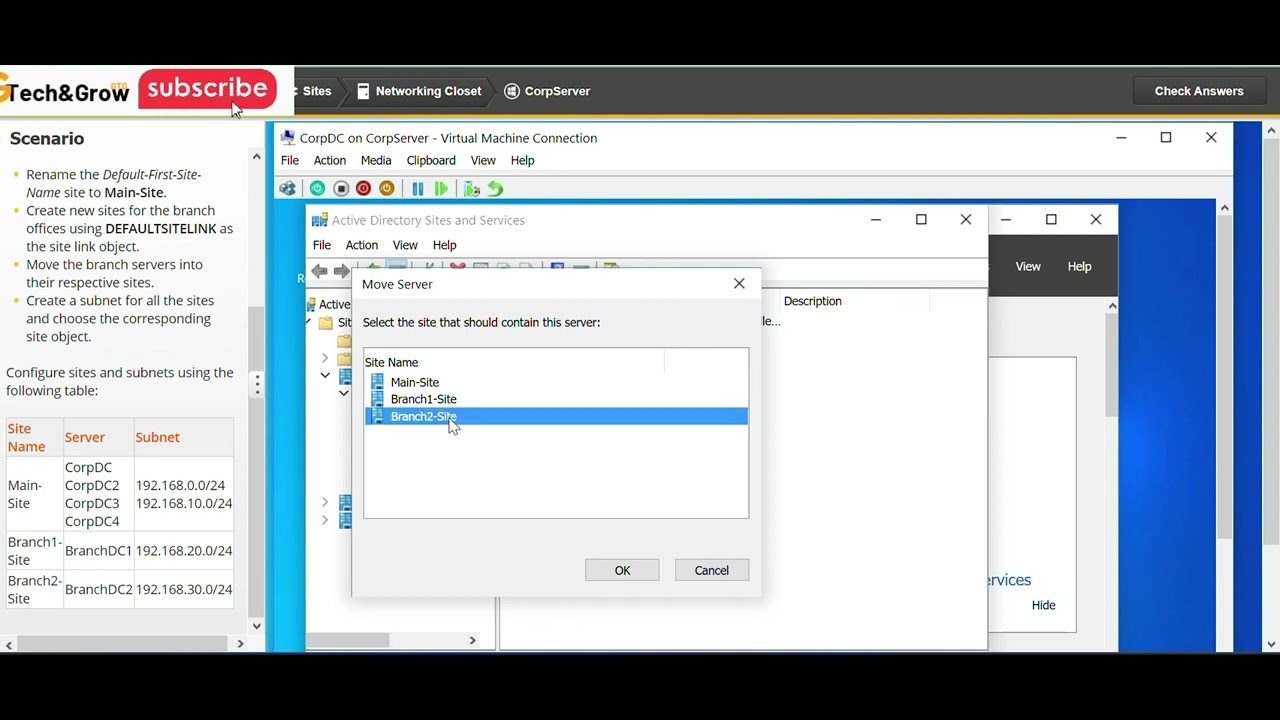
Task: Open View menu in the dark background window
Action: pos(1028,266)
